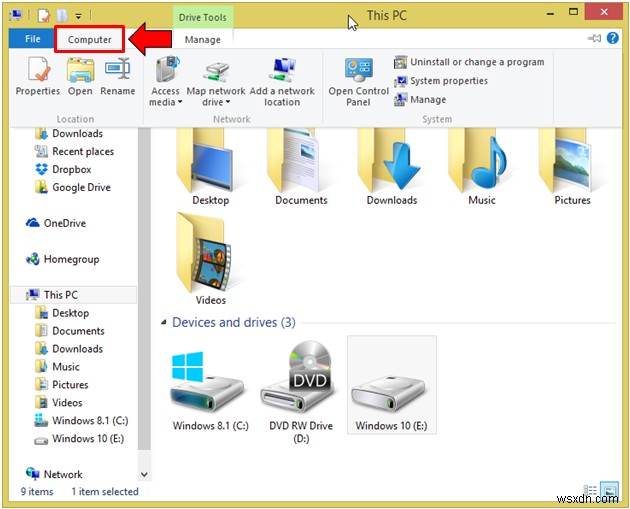The image size is (630, 509).
Task: Select the Videos folder icon
Action: (211, 260)
